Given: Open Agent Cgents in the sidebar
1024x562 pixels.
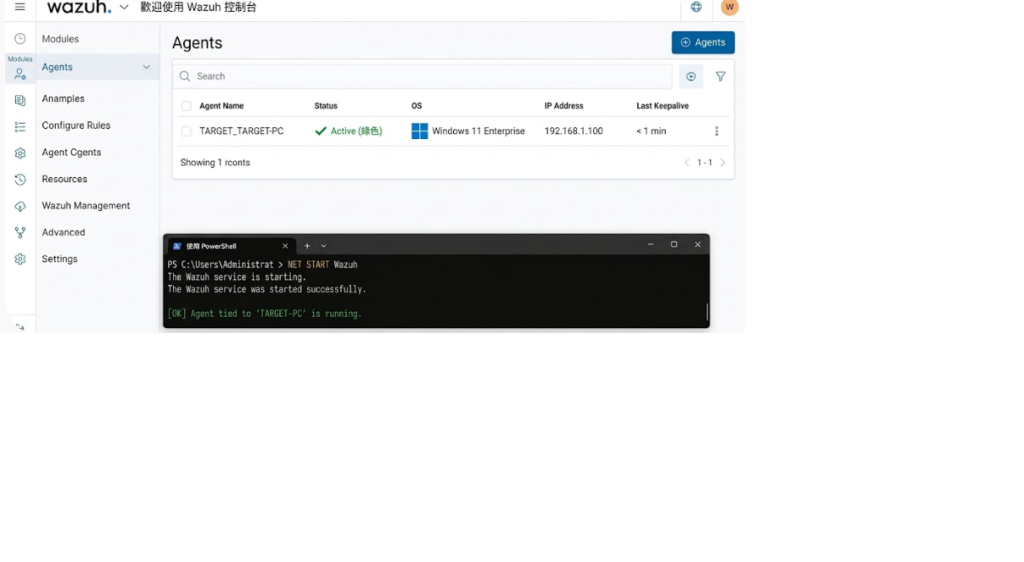Looking at the screenshot, I should click(x=72, y=152).
